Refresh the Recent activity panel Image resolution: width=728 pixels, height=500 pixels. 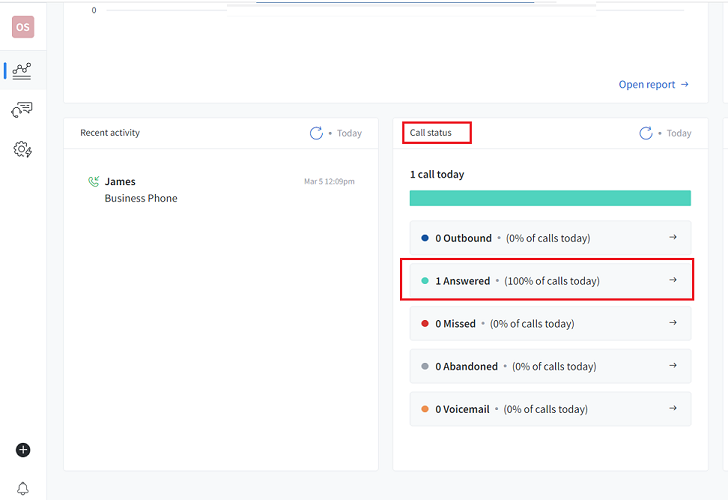[316, 133]
